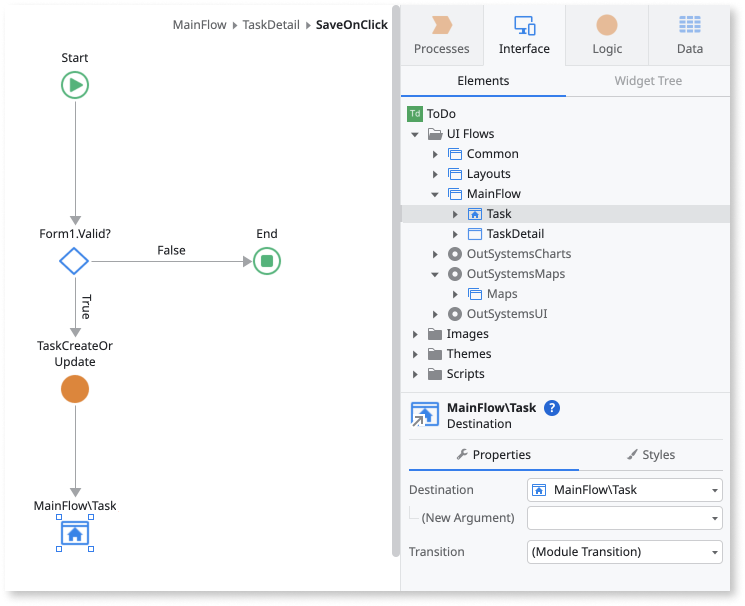Select the MainFlow\Task destination node on canvas
Viewport: 745px width, 606px height.
tap(75, 534)
